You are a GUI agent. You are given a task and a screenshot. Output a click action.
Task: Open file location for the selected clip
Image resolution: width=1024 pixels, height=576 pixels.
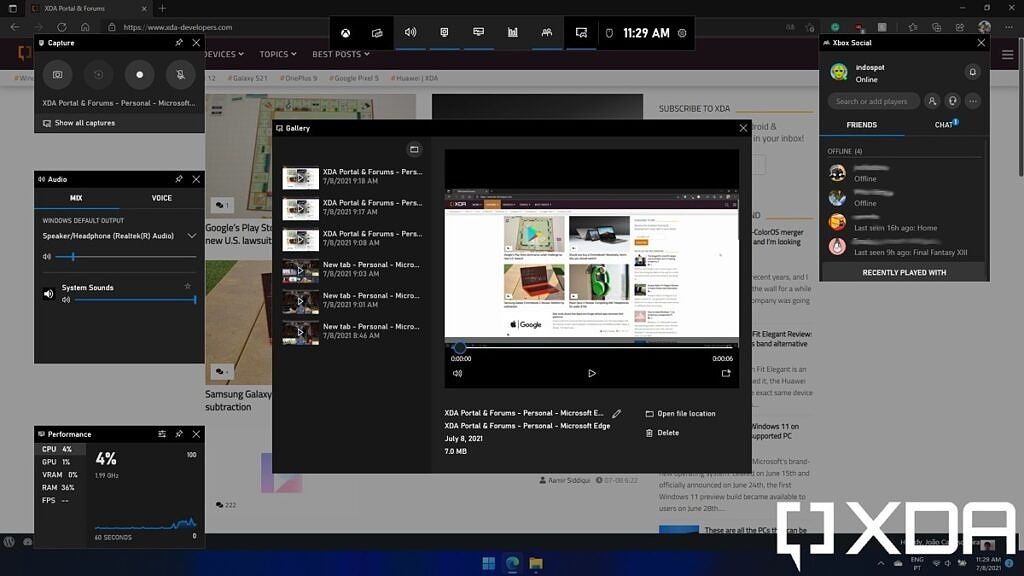tap(688, 413)
